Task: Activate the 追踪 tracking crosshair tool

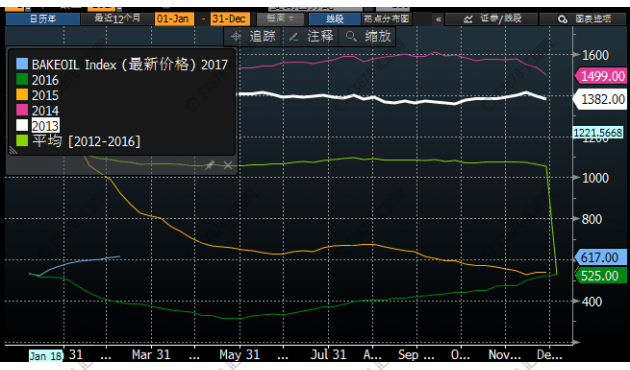Action: point(254,37)
